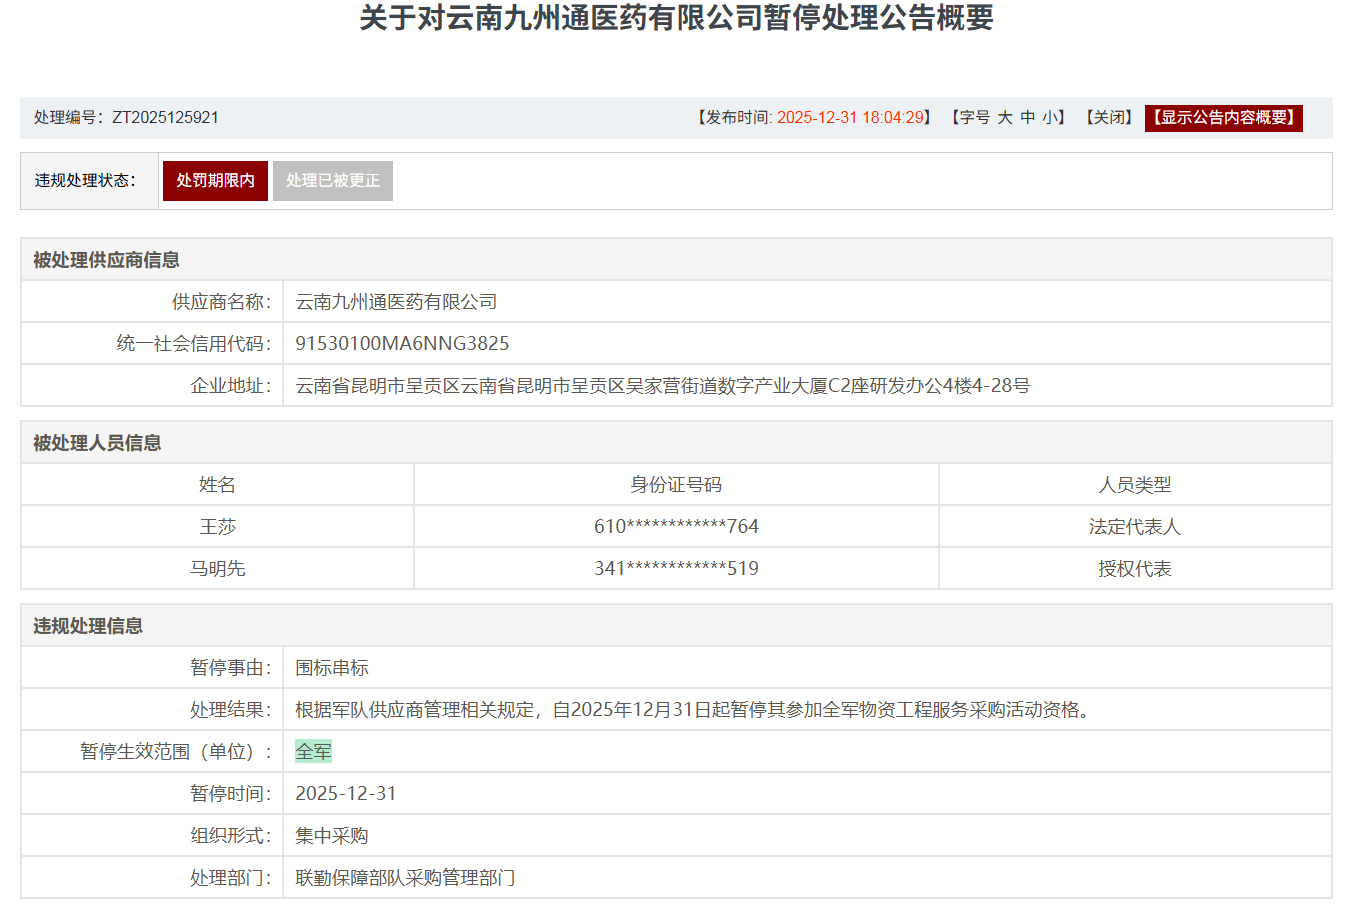Set font size to 大
1352x918 pixels.
1004,118
